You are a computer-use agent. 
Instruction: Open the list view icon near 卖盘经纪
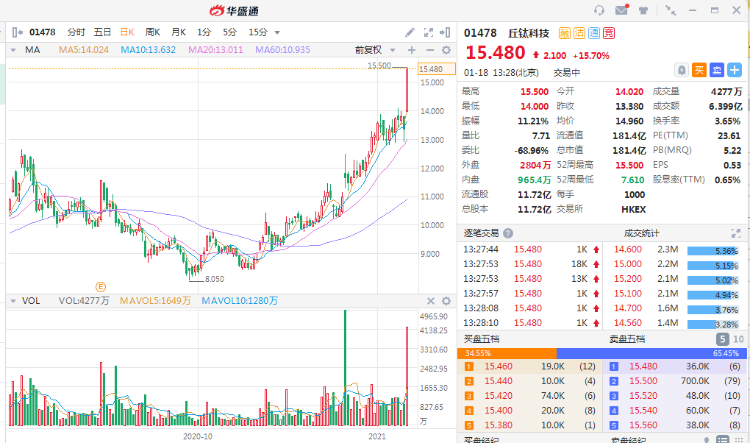point(723,440)
